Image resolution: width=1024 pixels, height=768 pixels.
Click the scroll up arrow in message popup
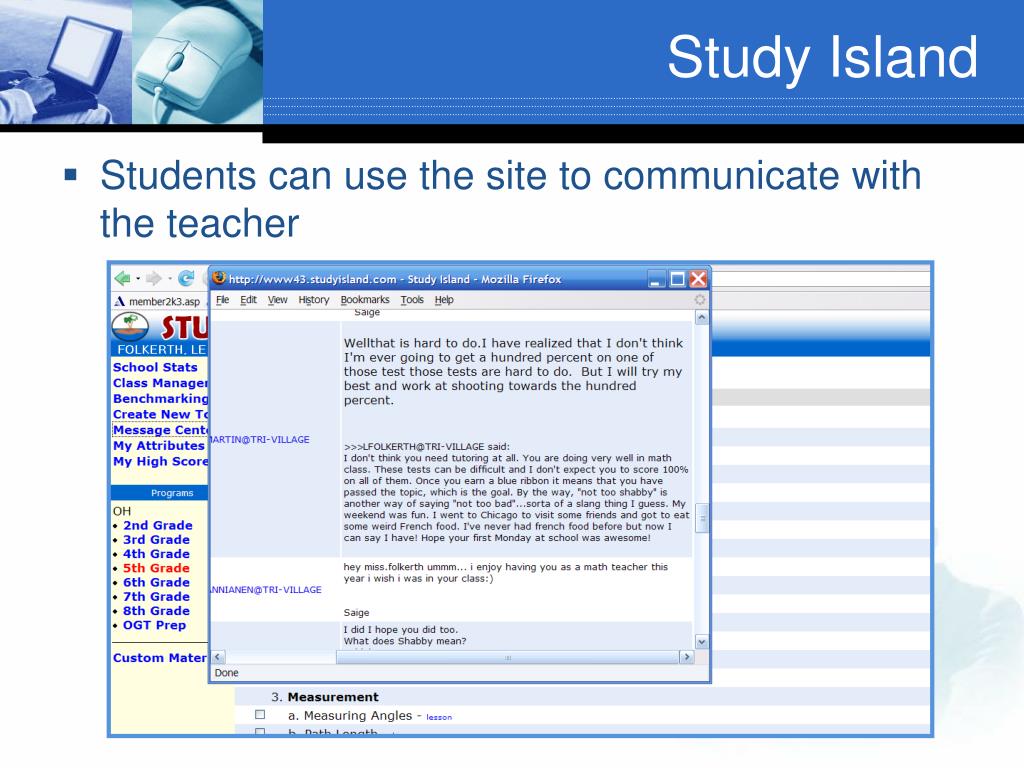(701, 318)
